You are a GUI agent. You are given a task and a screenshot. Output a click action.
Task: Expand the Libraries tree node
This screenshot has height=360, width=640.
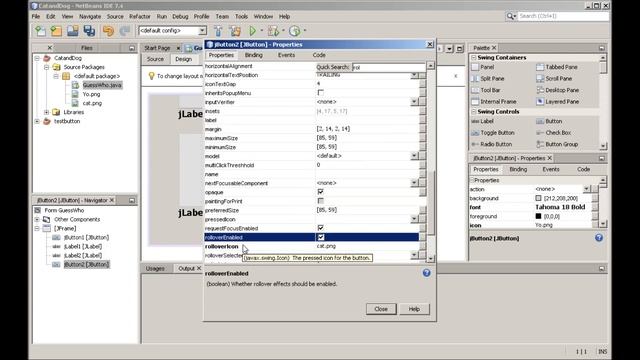(47, 112)
